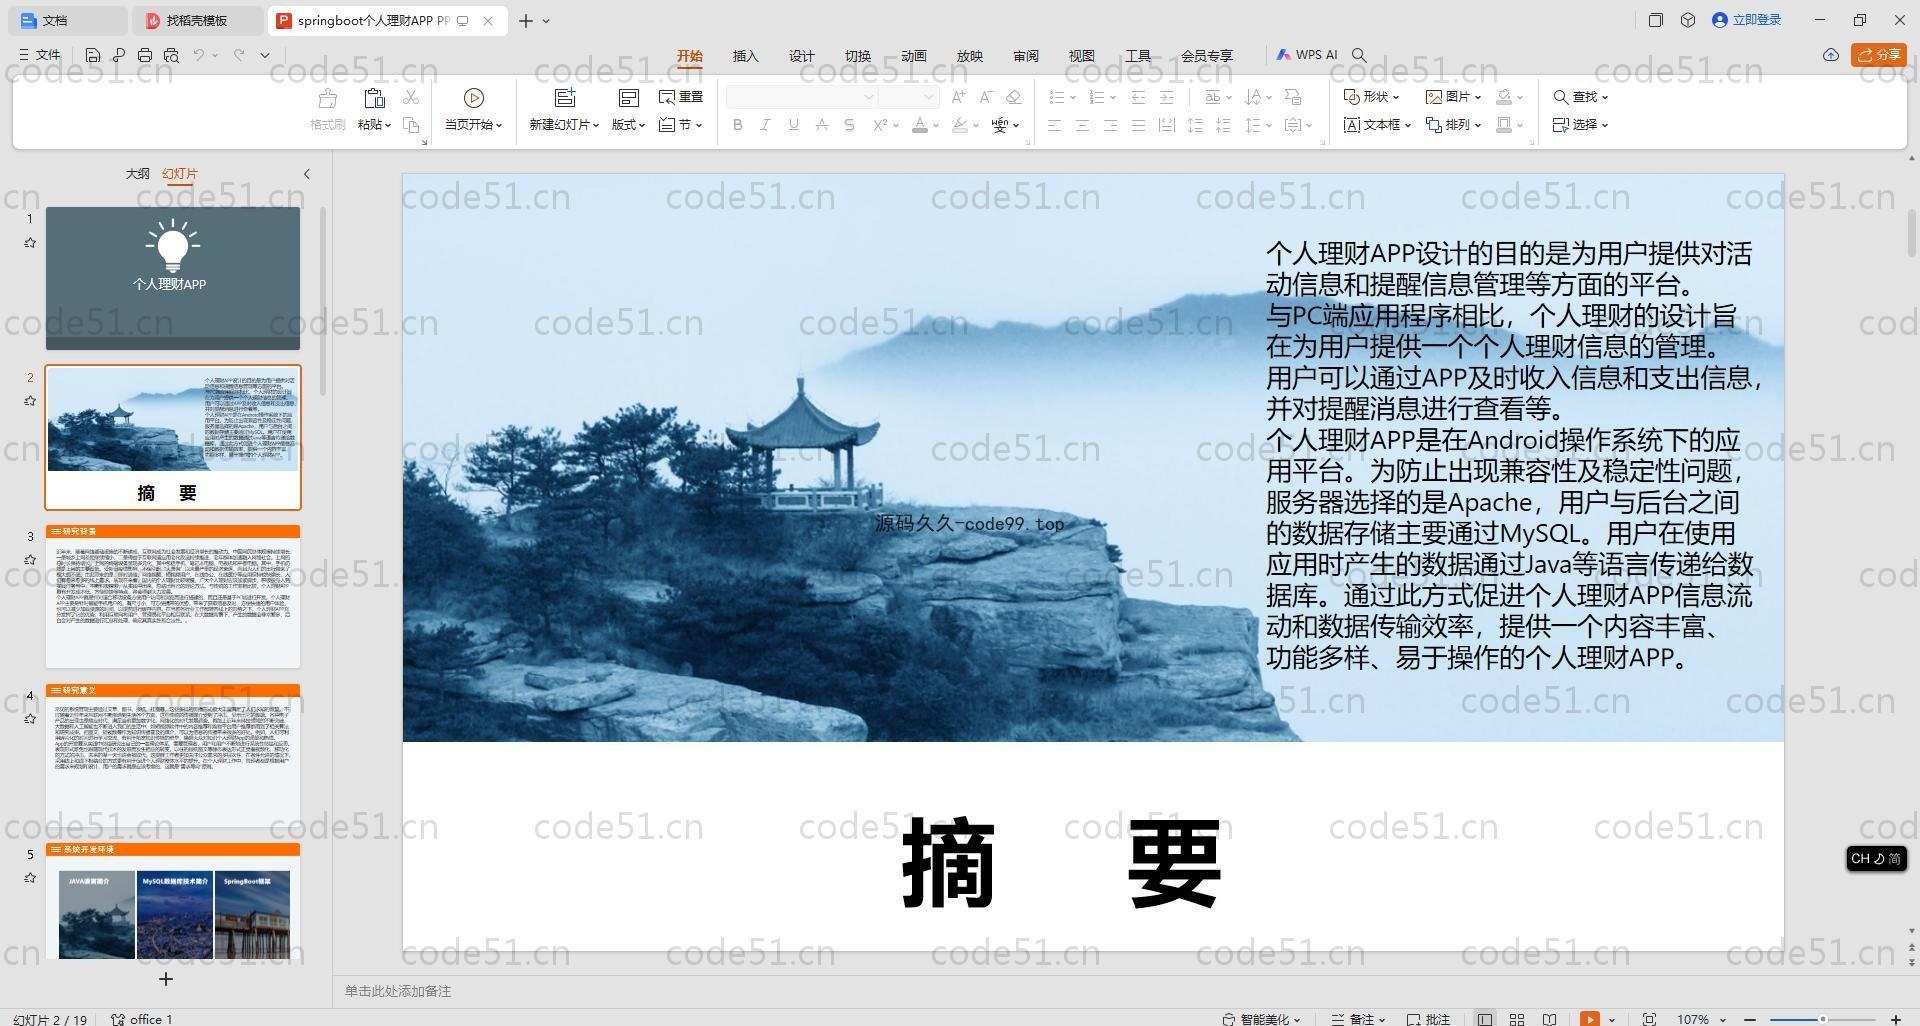Click the zoom in plus icon

coord(1897,1019)
